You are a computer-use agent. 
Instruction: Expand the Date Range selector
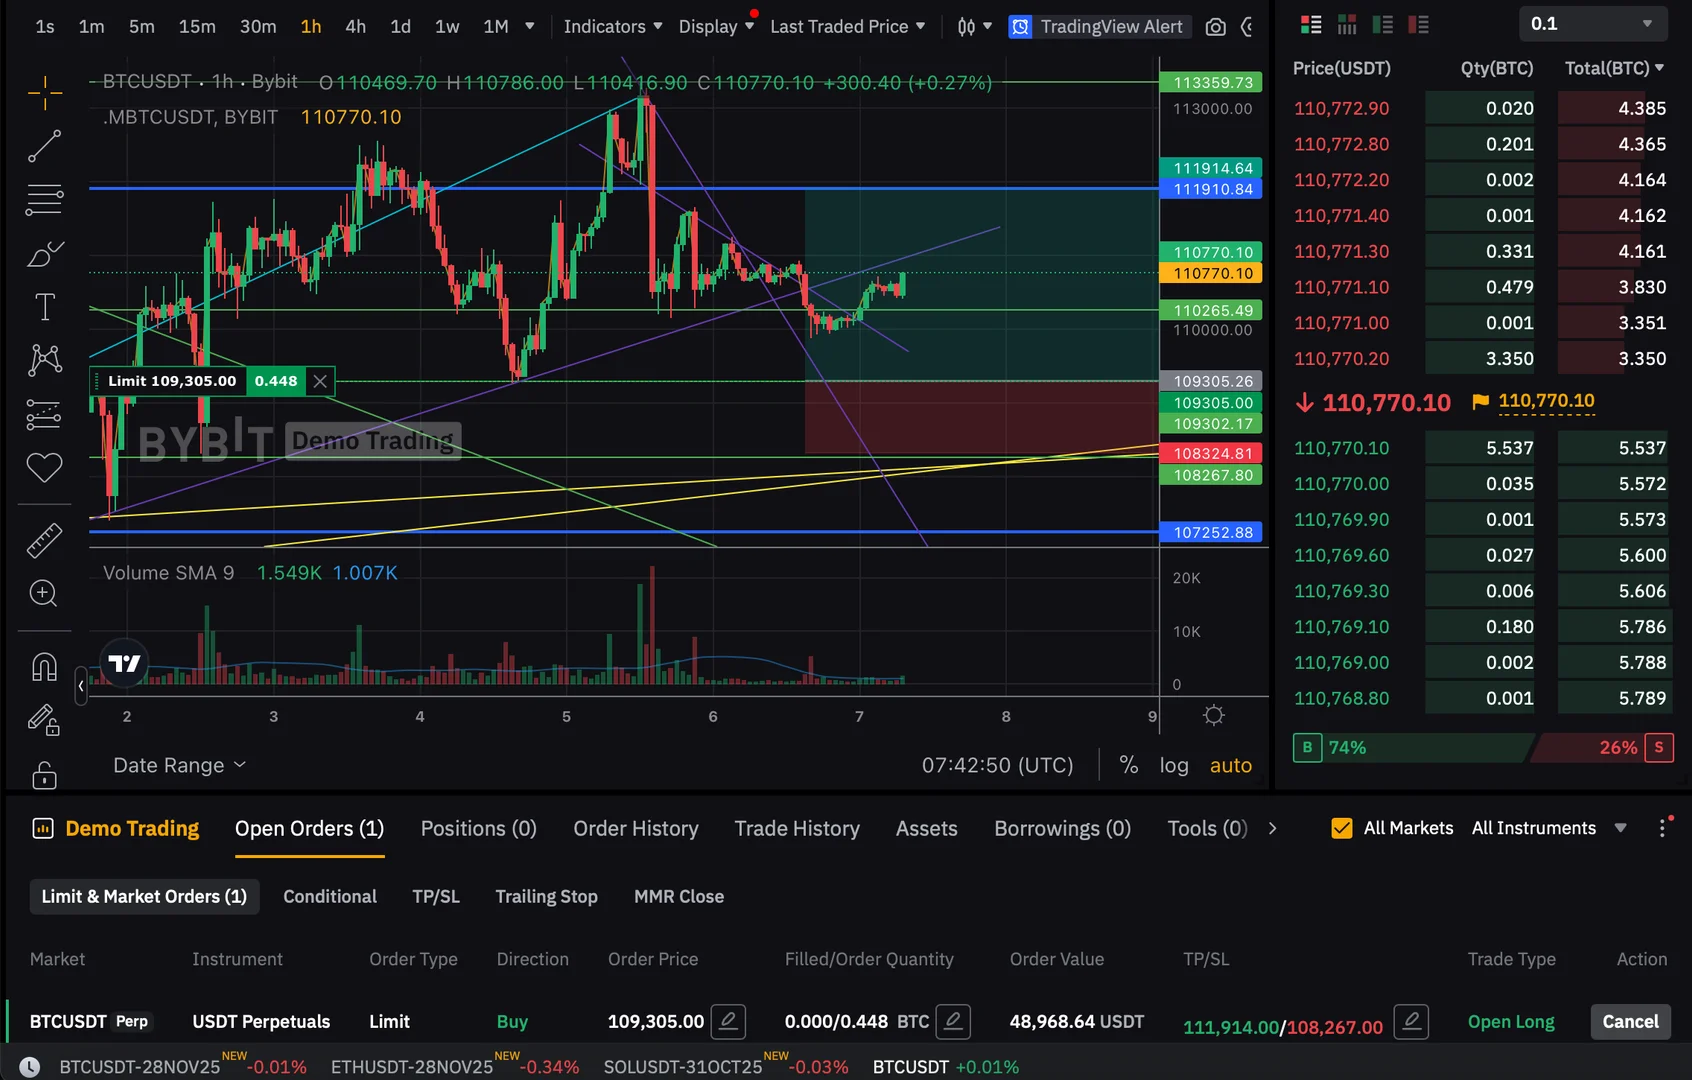point(179,765)
